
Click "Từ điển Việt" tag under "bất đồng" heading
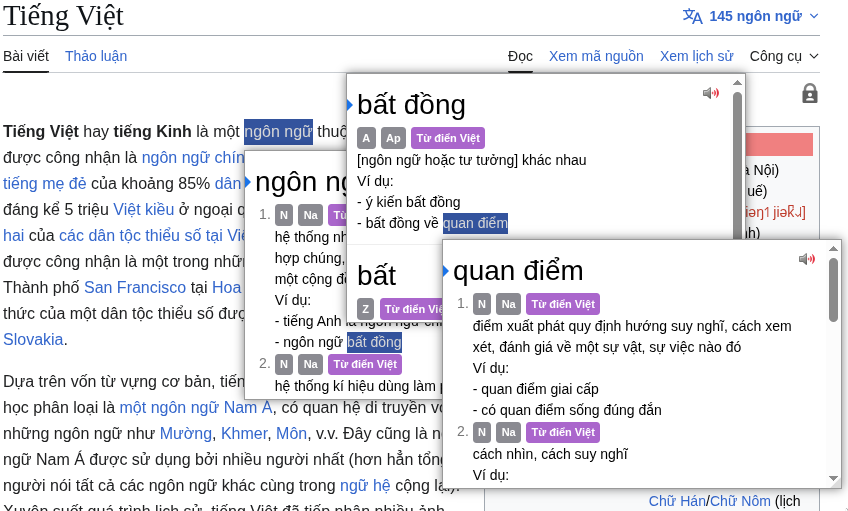point(447,138)
